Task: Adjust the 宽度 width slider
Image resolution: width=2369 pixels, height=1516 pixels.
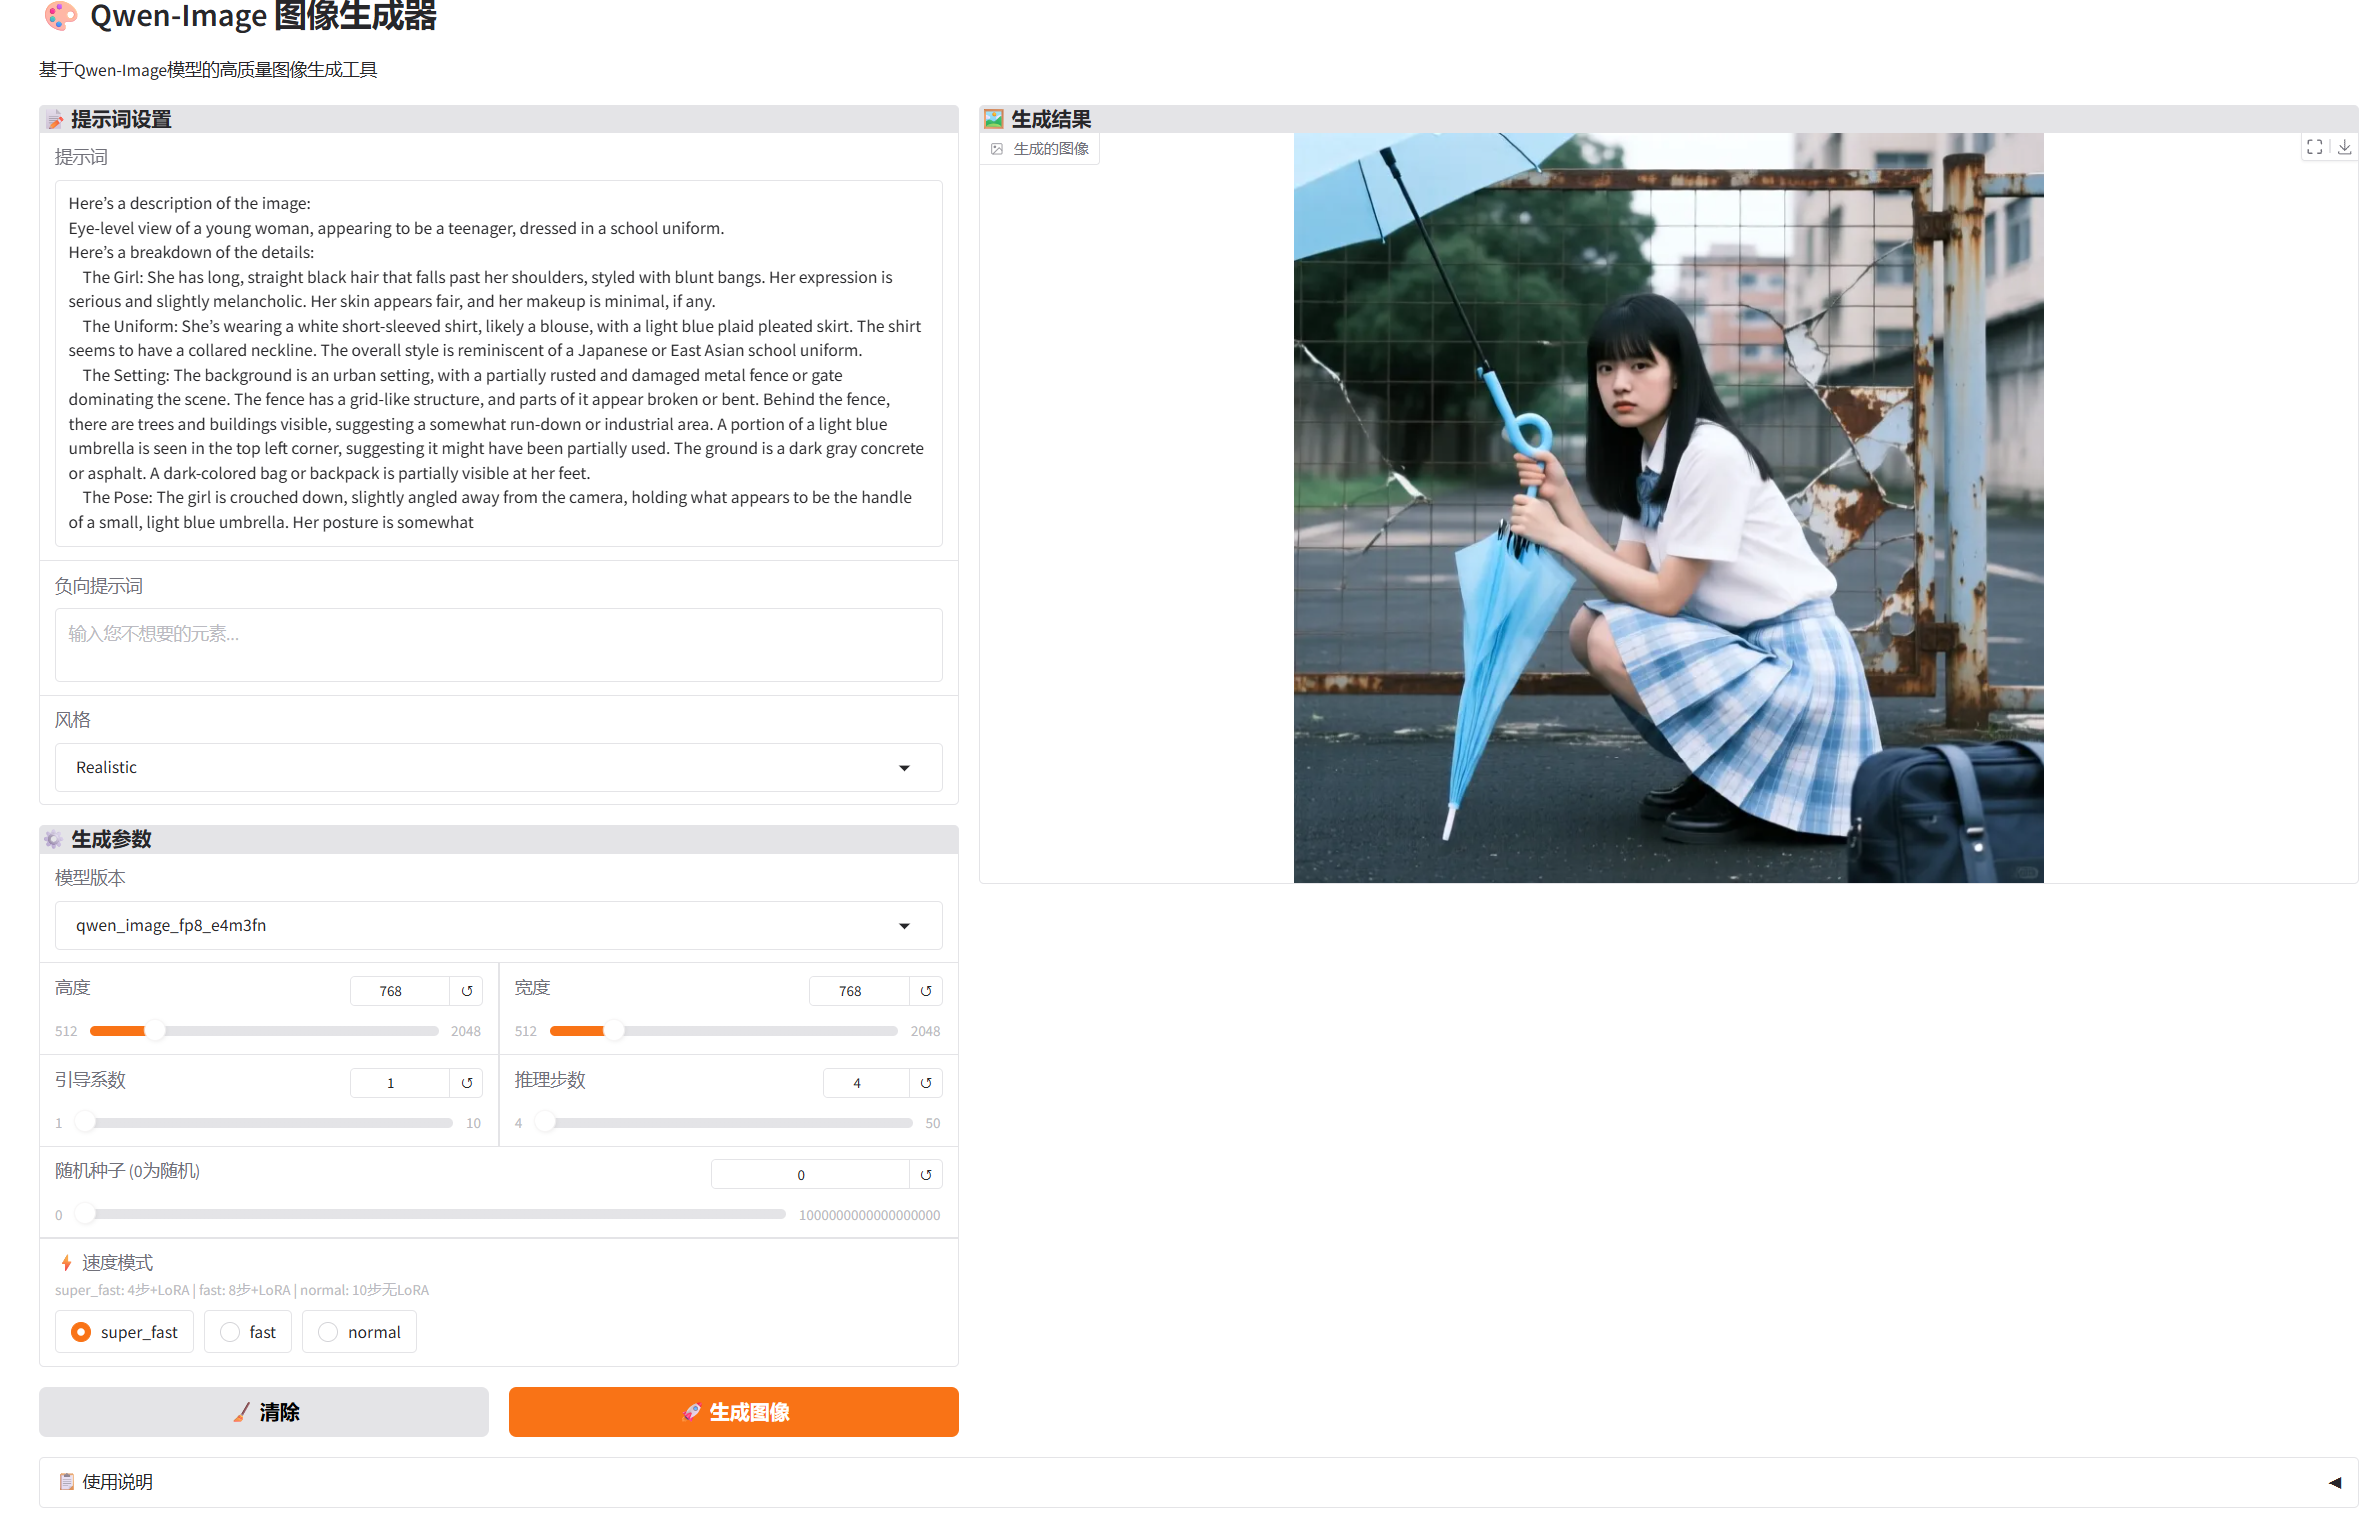Action: [x=723, y=1031]
